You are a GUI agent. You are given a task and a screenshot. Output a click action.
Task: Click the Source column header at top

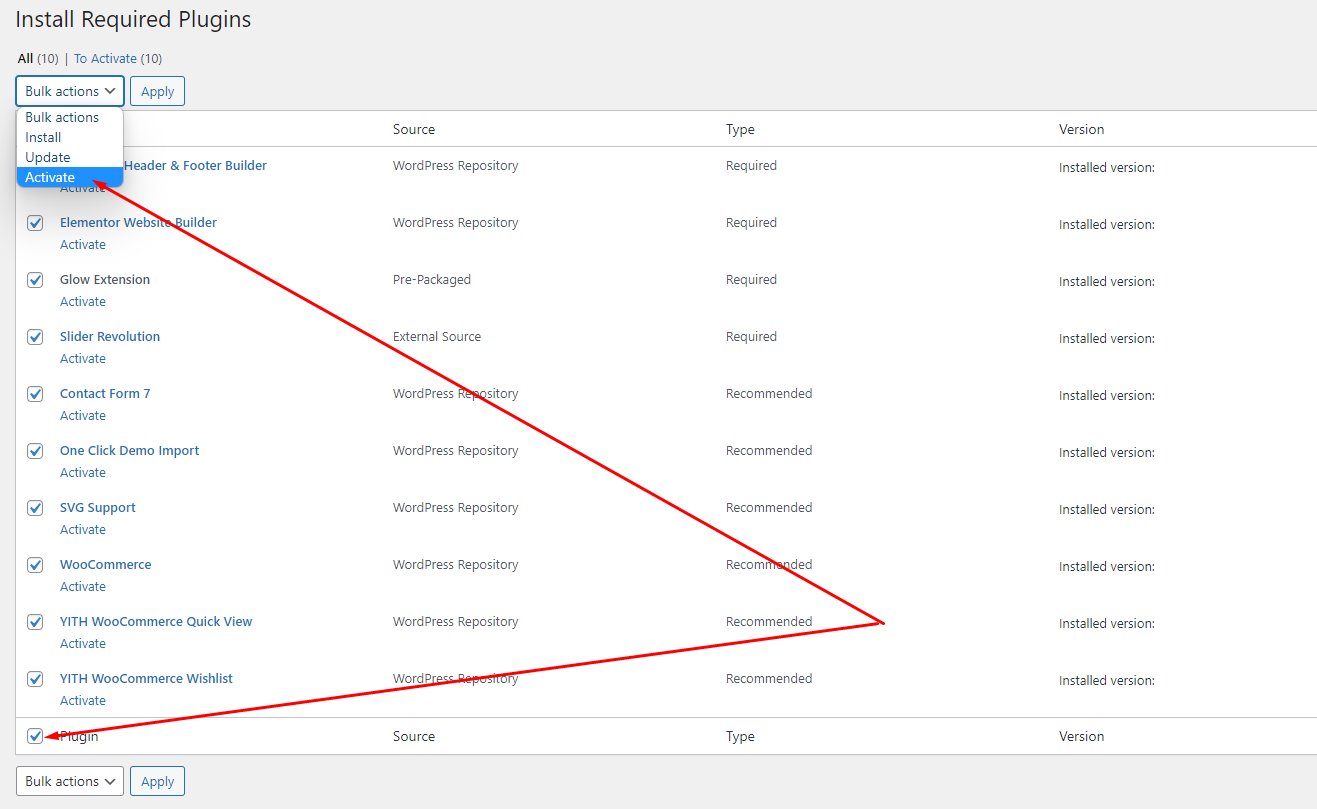click(x=414, y=129)
